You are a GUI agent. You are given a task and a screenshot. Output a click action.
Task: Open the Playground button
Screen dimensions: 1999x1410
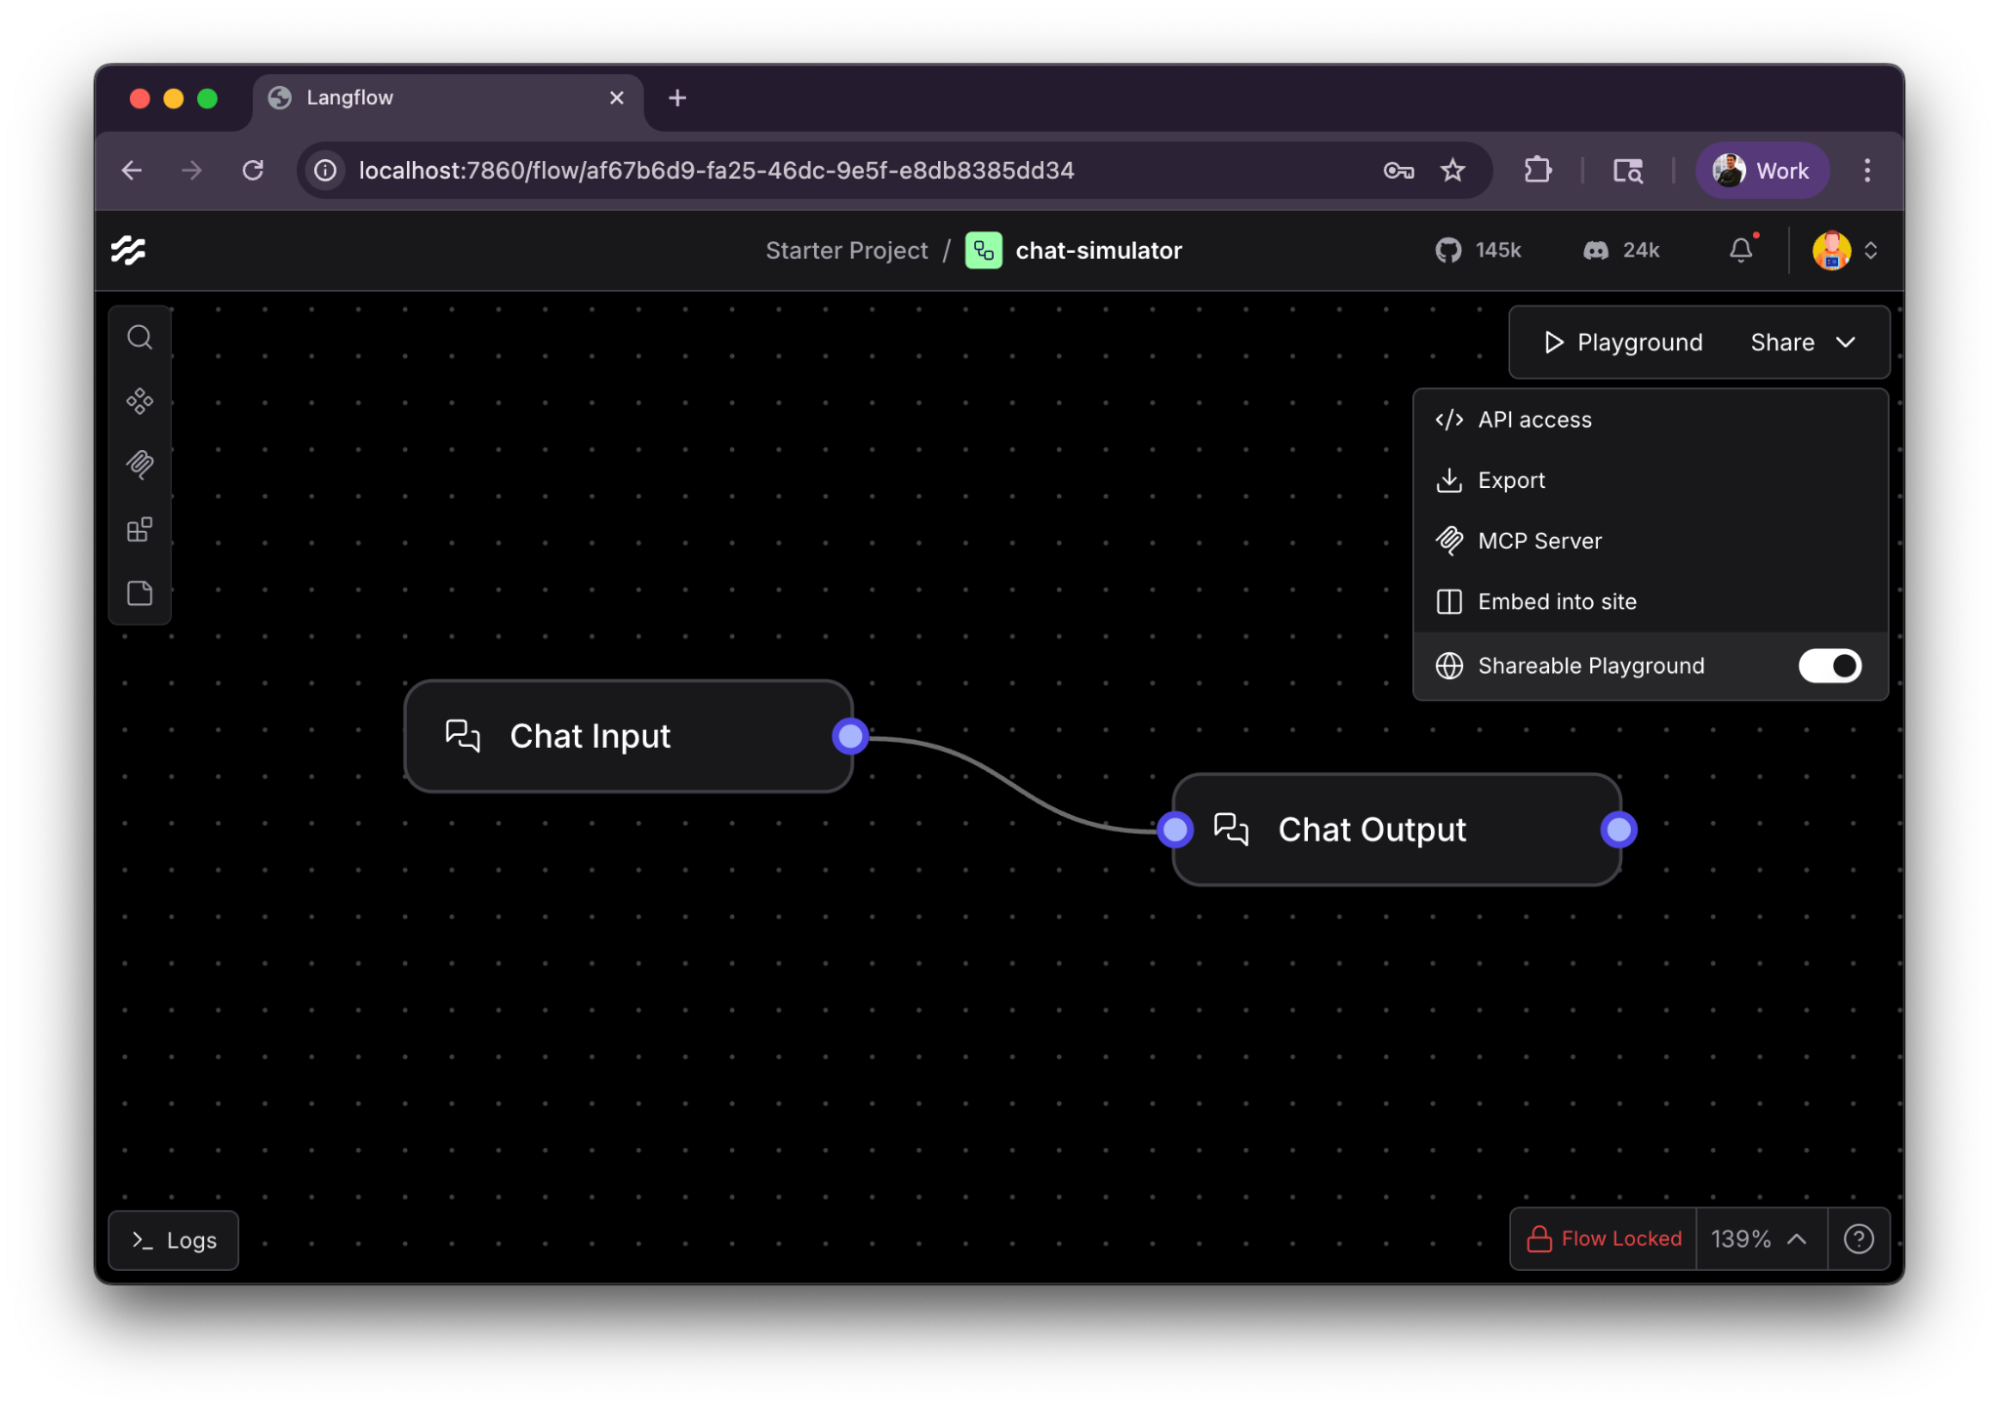[1622, 342]
